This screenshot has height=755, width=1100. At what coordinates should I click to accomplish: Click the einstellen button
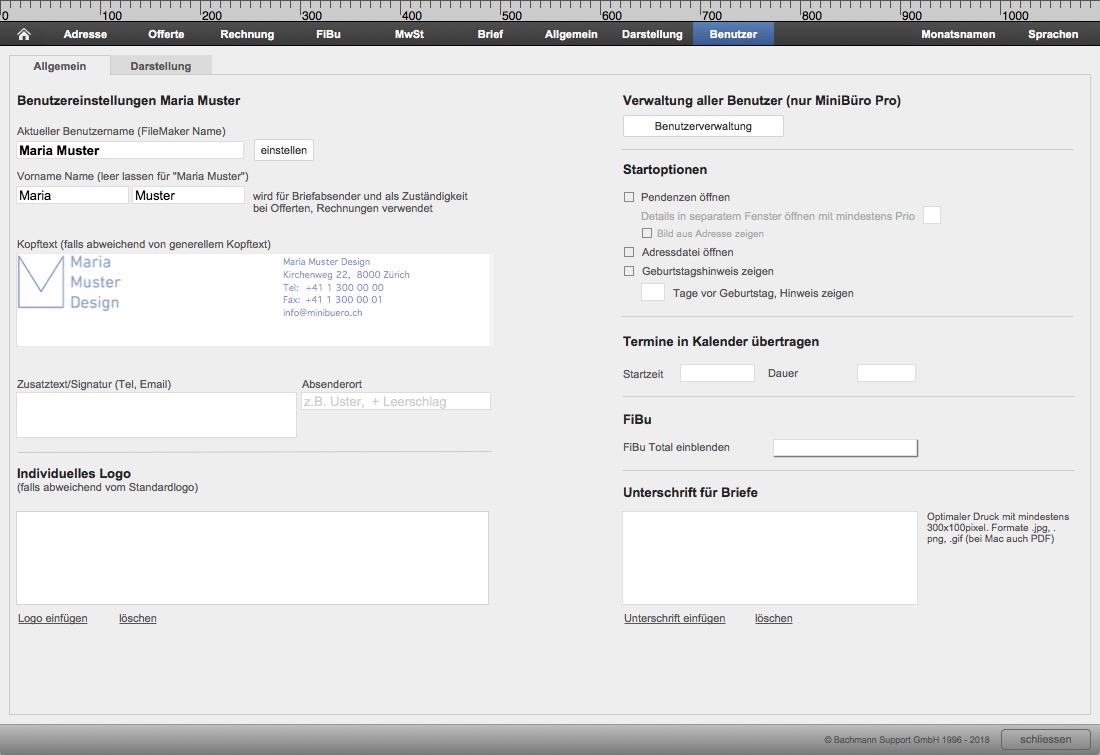(283, 150)
